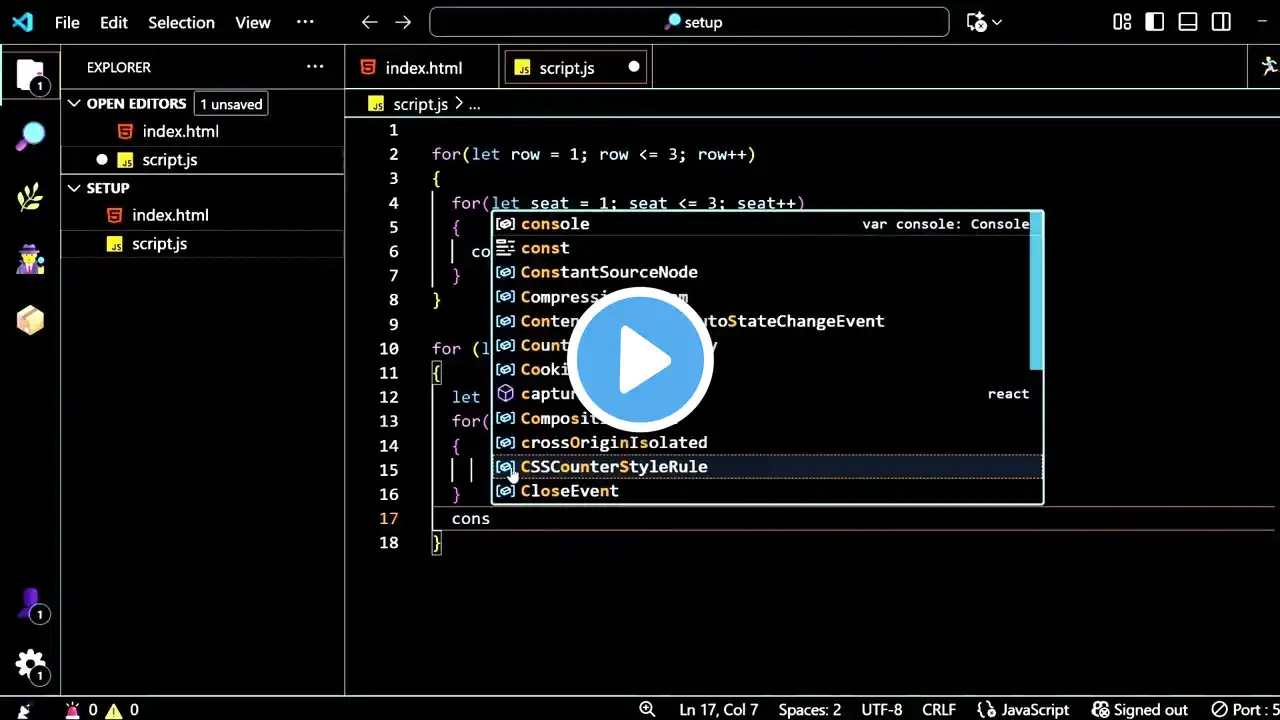This screenshot has width=1280, height=720.
Task: Open the File menu
Action: 67,22
